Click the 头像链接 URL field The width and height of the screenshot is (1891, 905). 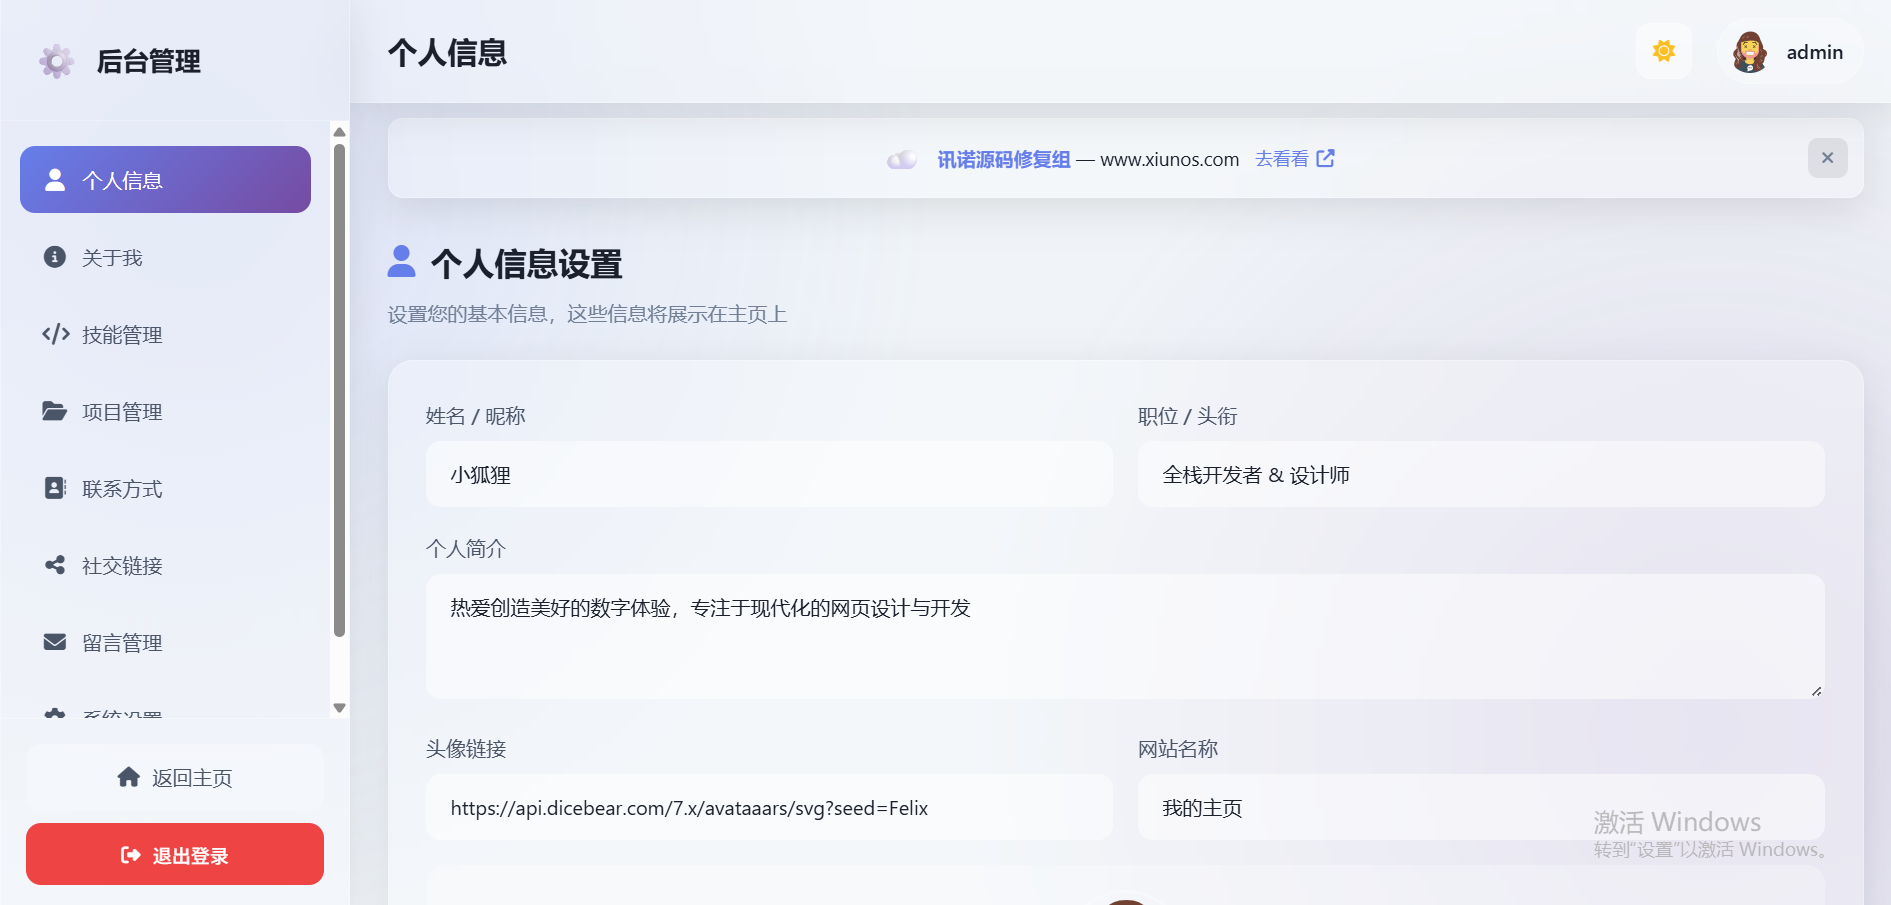[768, 808]
